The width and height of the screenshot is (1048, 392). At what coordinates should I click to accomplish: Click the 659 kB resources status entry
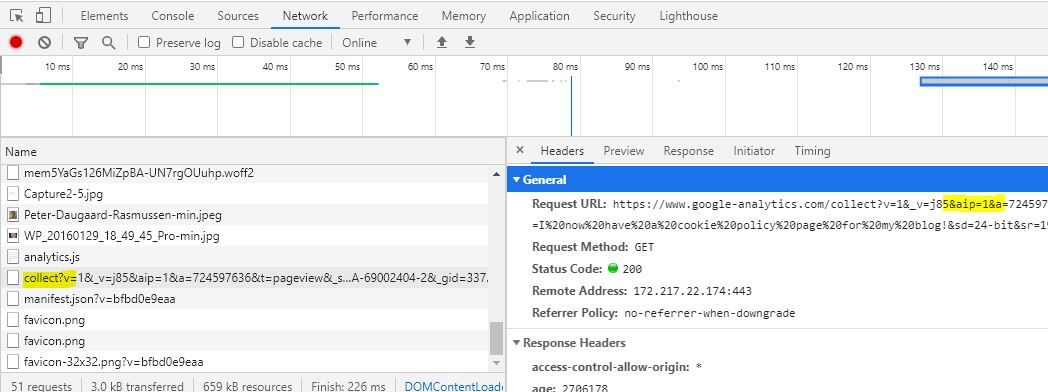click(247, 386)
